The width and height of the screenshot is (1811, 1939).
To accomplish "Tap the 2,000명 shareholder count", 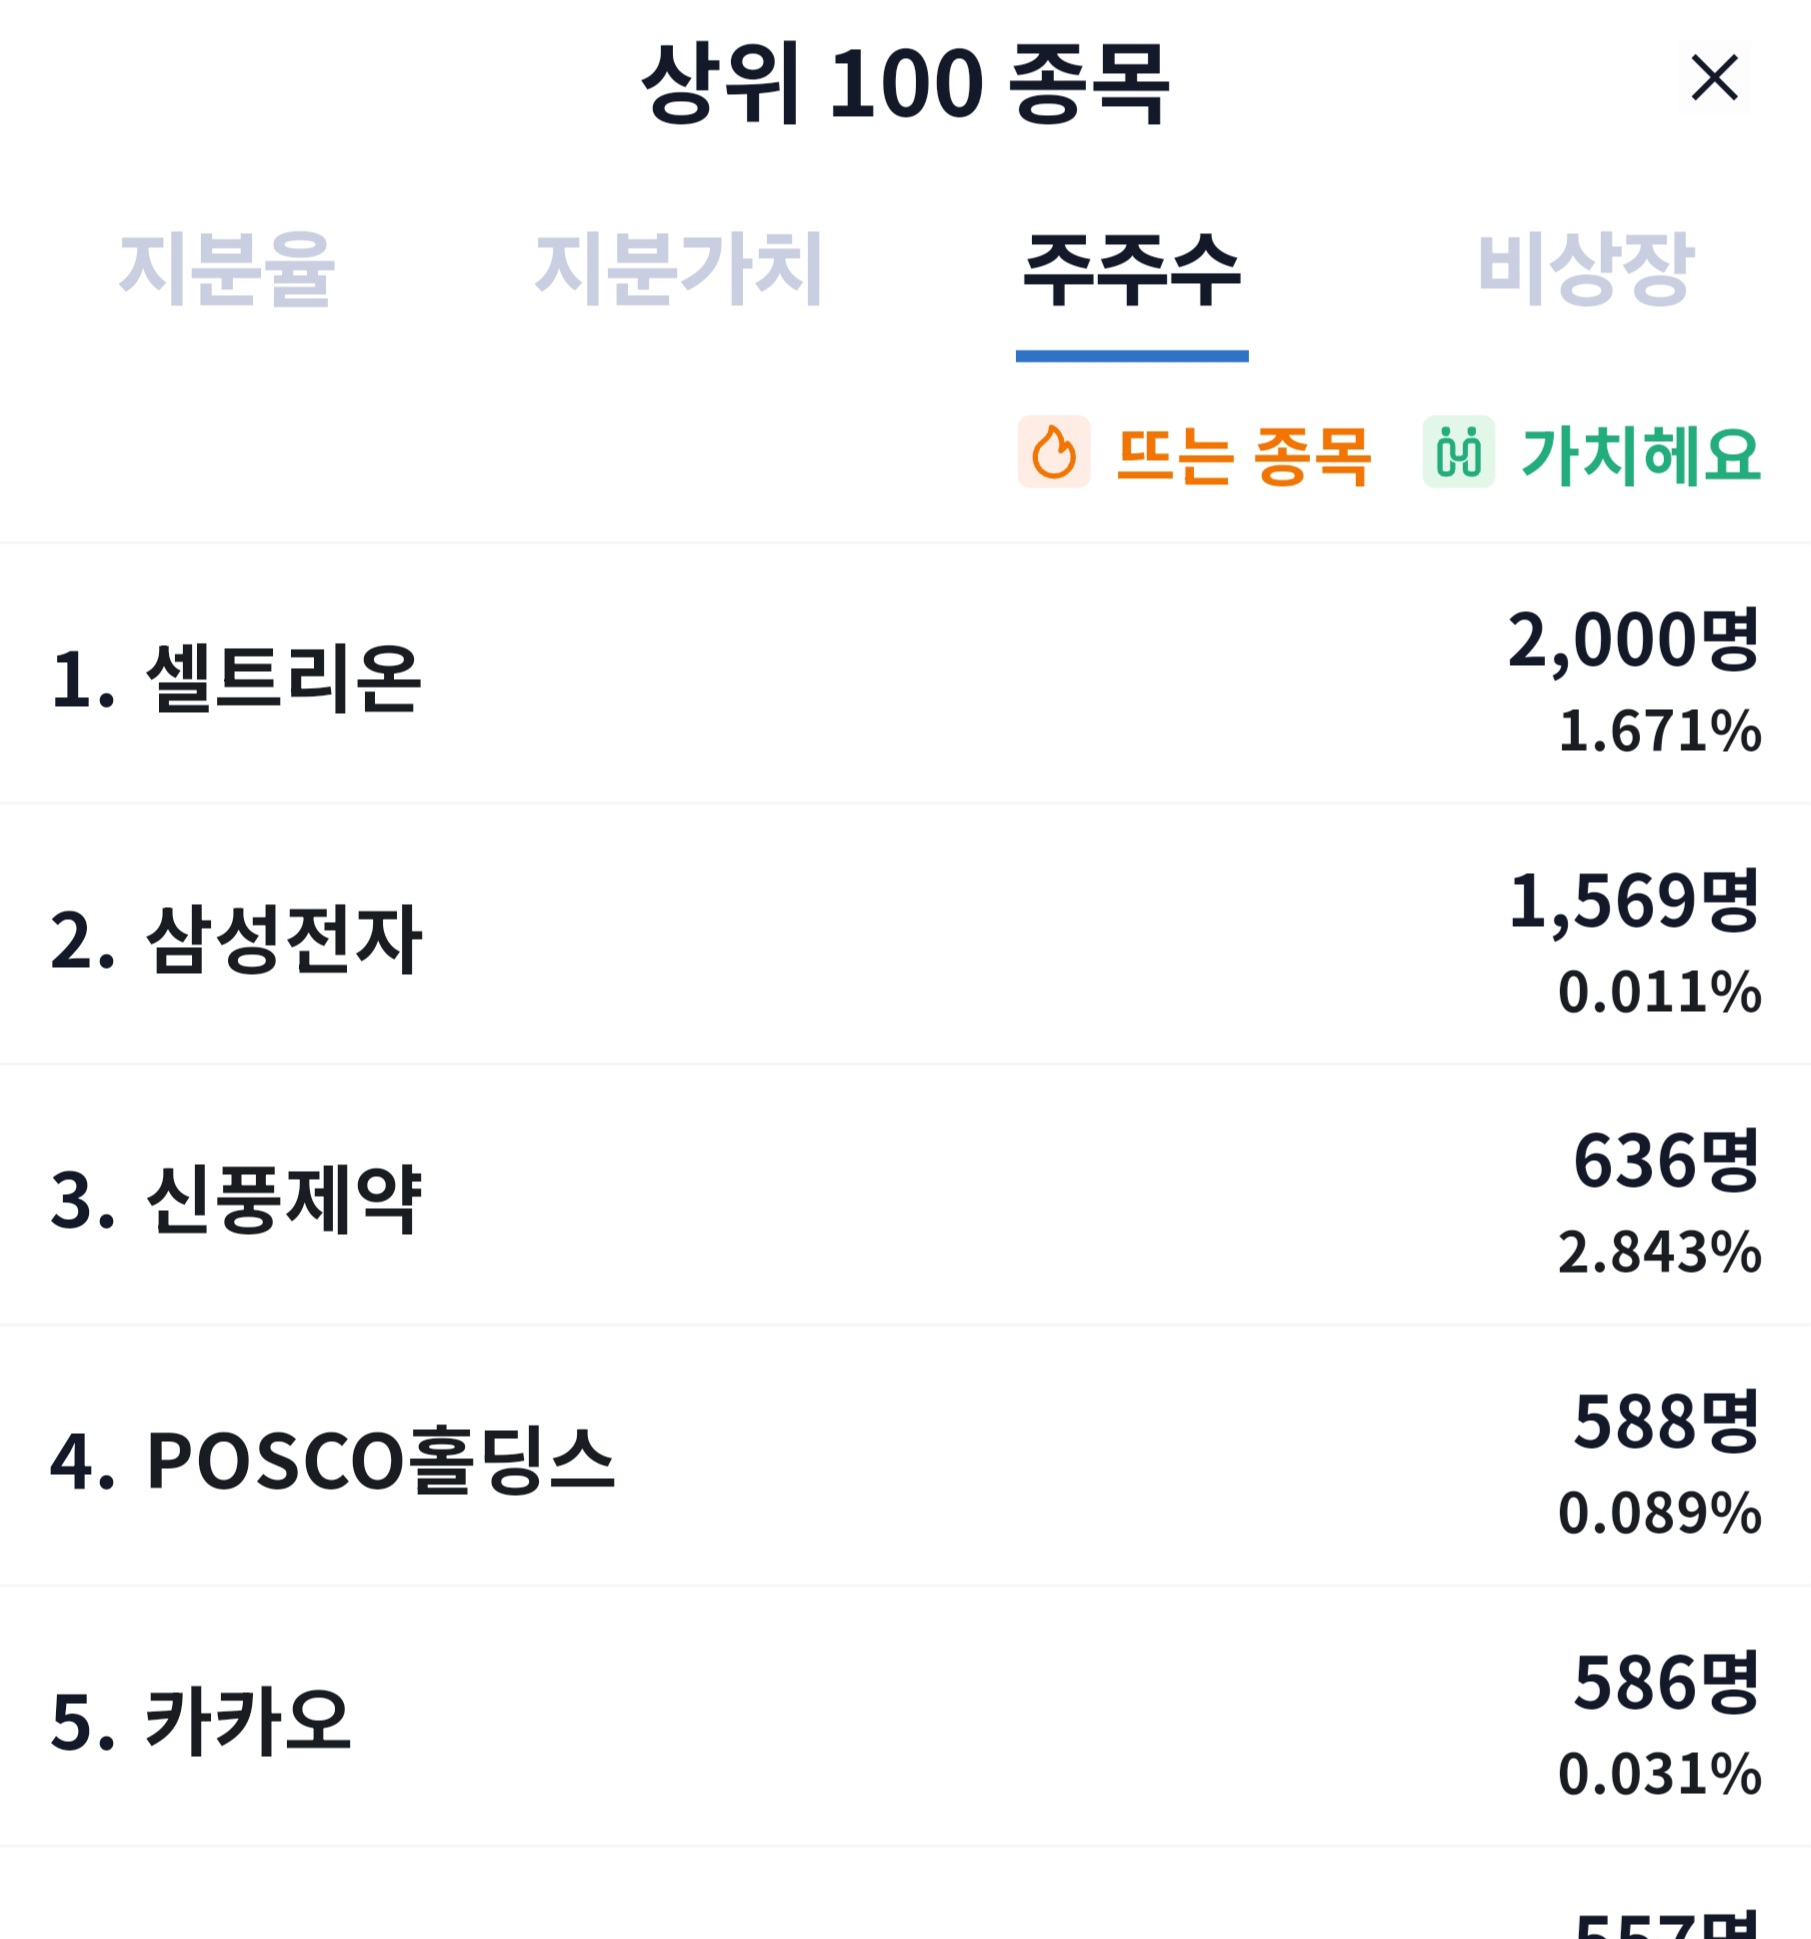I will [1633, 640].
